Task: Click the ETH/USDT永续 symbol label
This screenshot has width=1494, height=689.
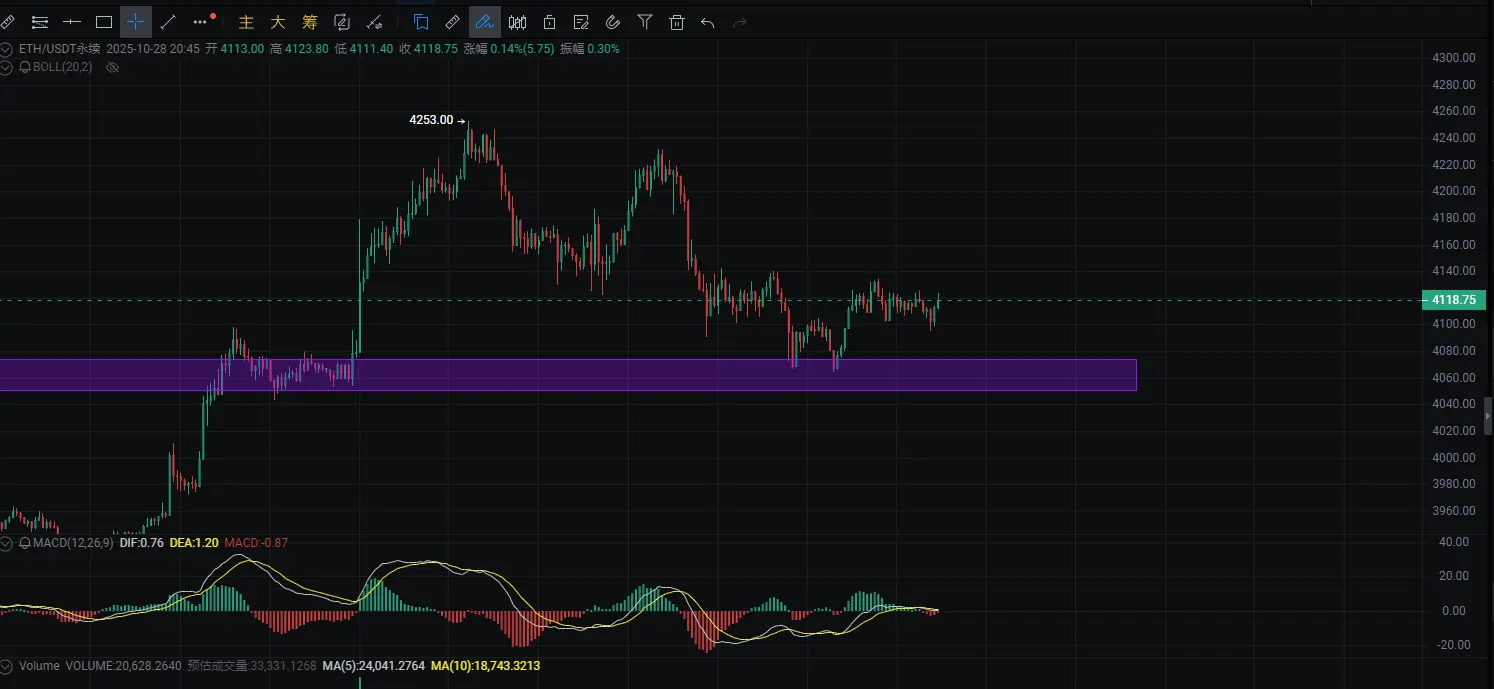Action: [60, 49]
